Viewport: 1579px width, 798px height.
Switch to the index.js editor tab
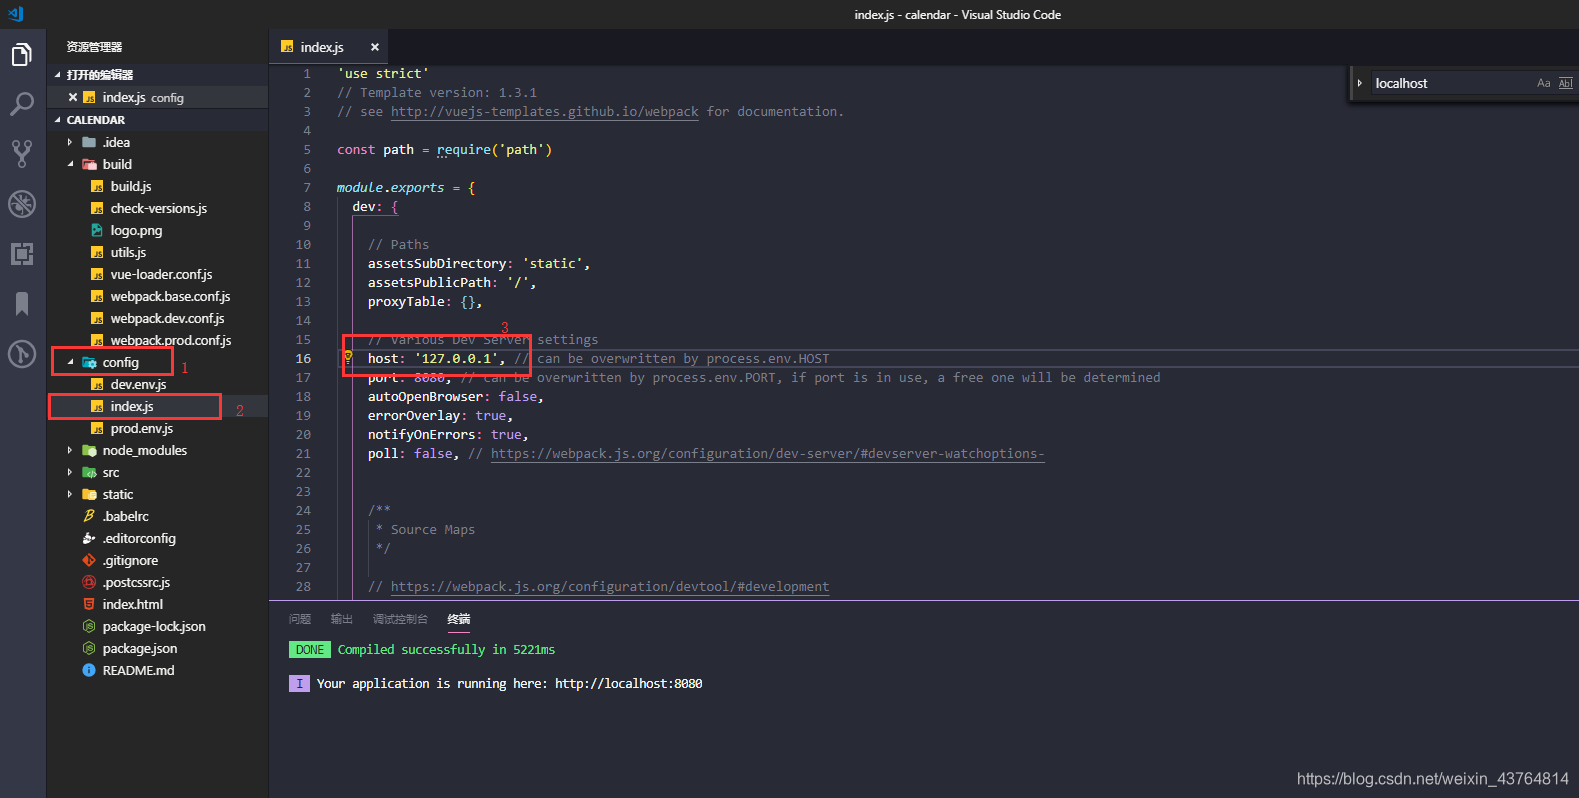(x=321, y=47)
